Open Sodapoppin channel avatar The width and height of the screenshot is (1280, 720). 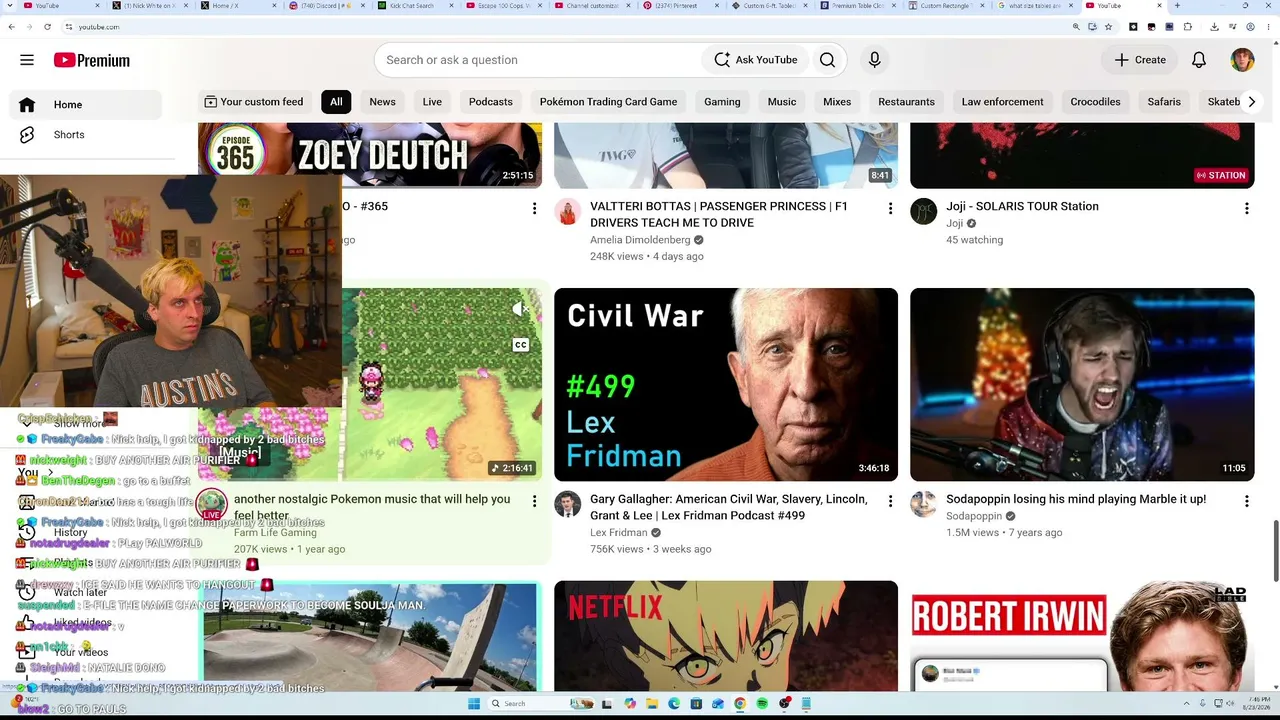pos(924,504)
